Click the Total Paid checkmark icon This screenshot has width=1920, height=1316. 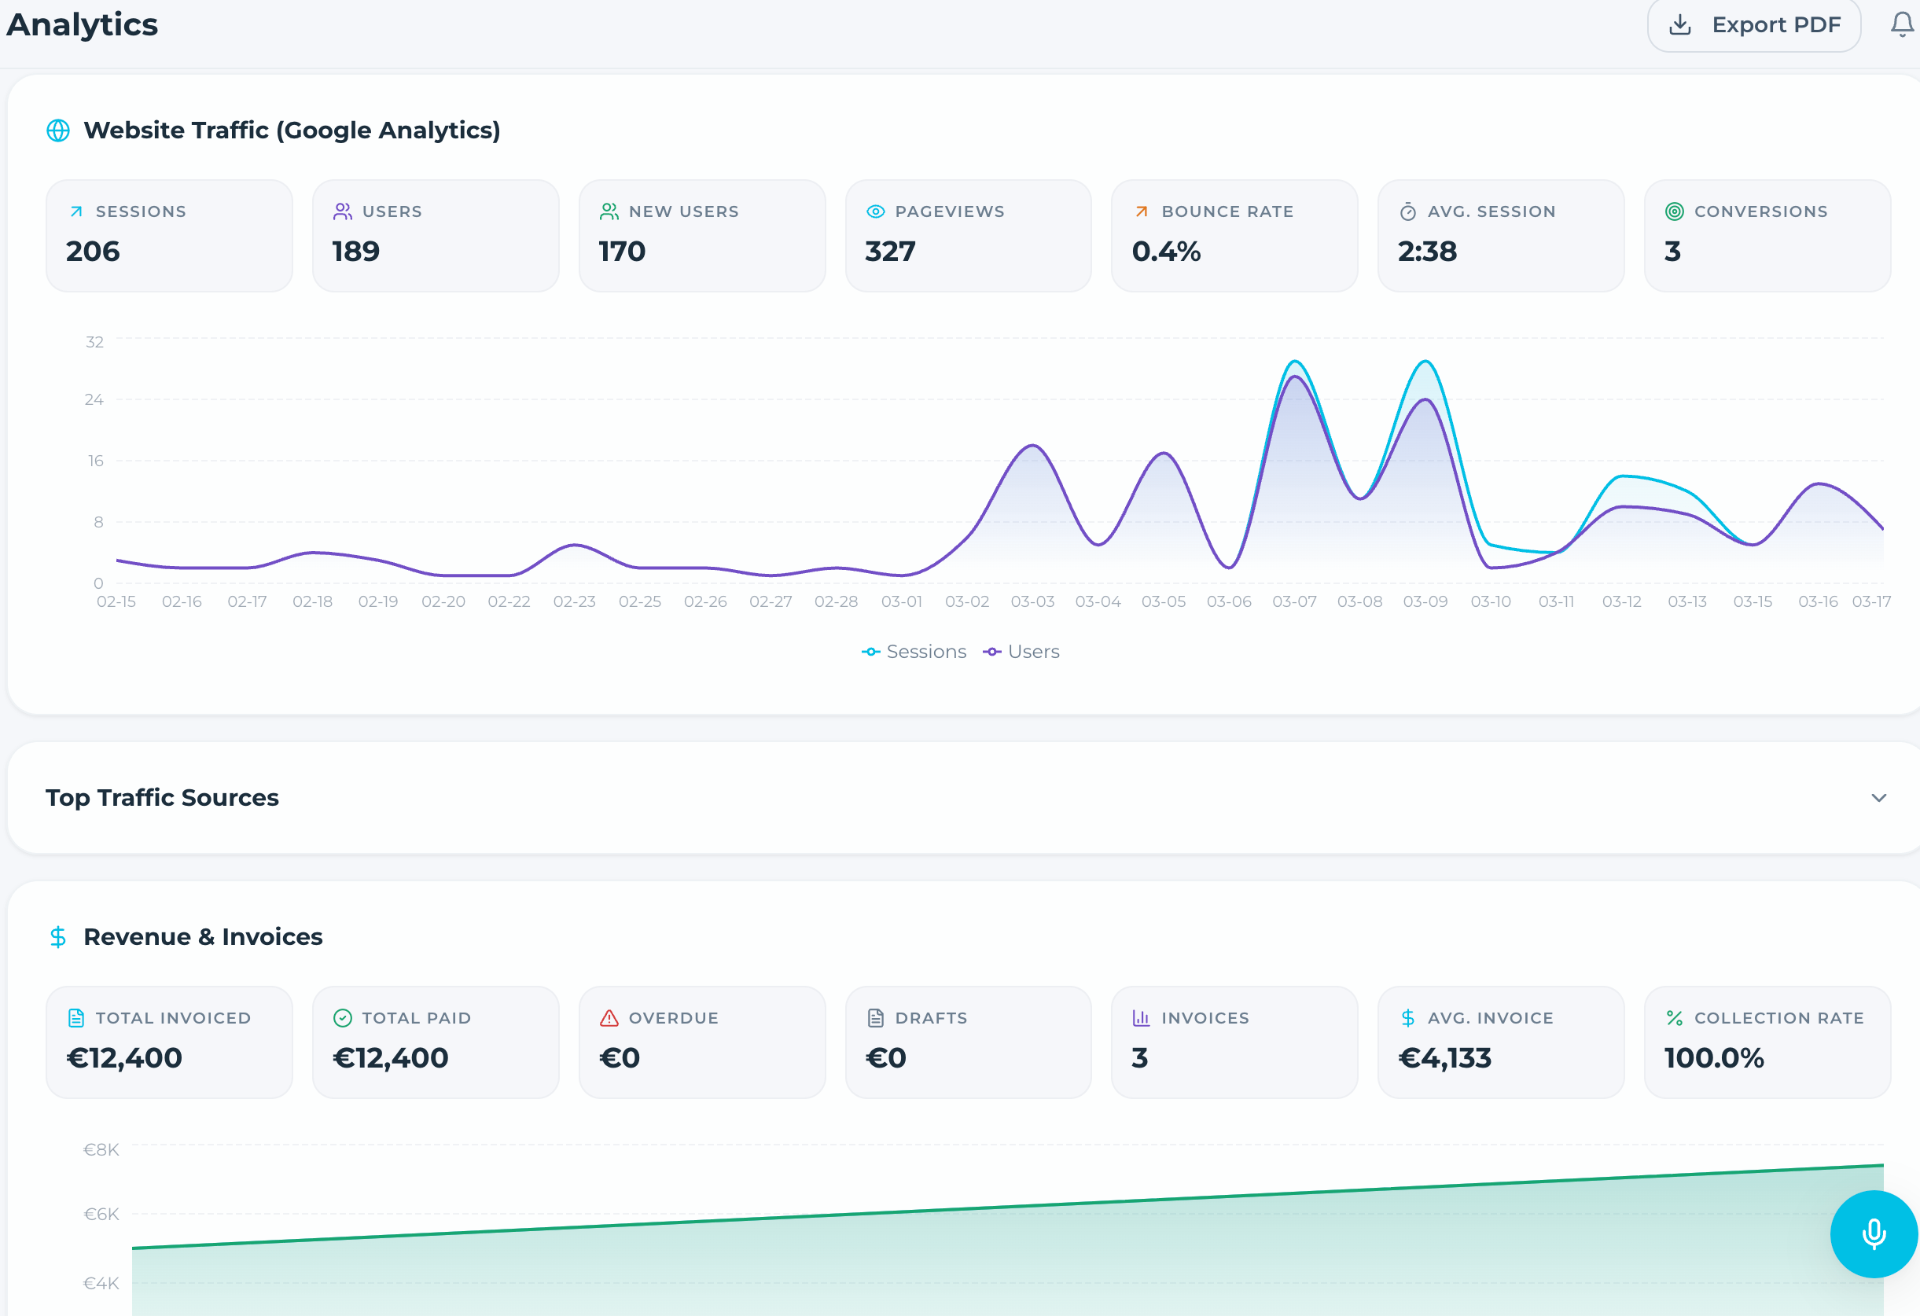[x=342, y=1018]
